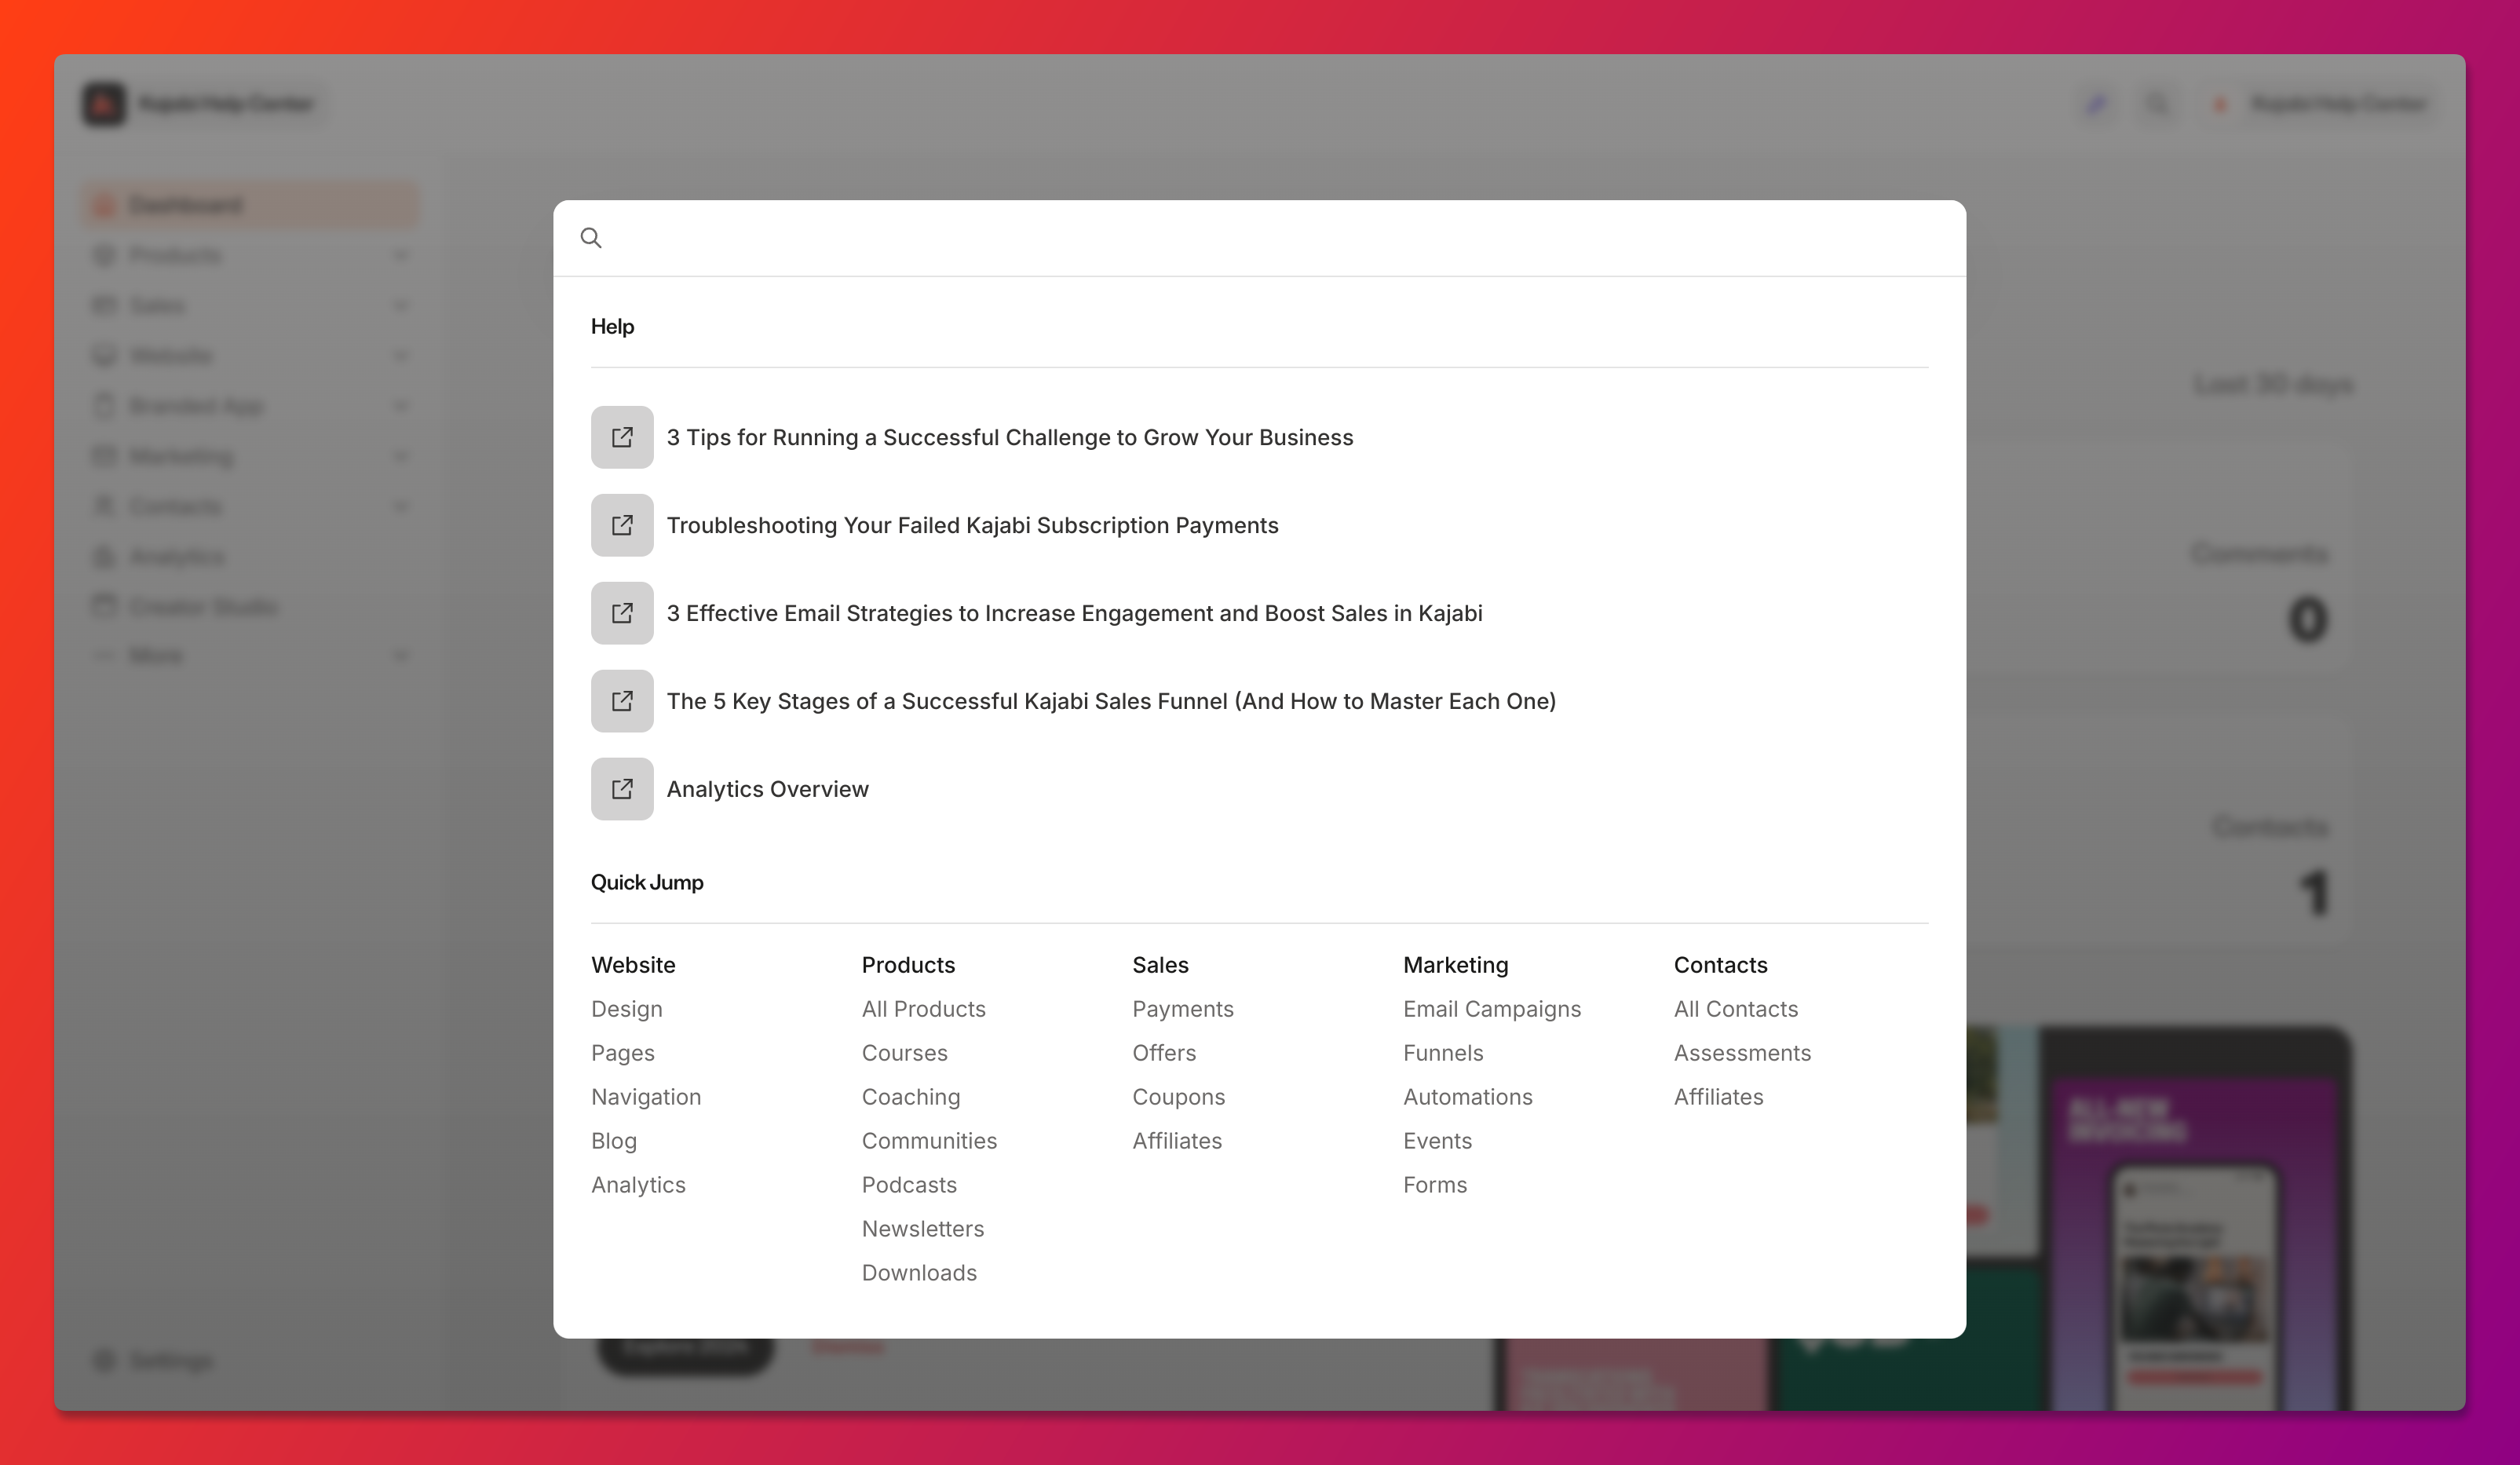Expand More chevron in background sidebar
Image resolution: width=2520 pixels, height=1465 pixels.
pos(401,656)
